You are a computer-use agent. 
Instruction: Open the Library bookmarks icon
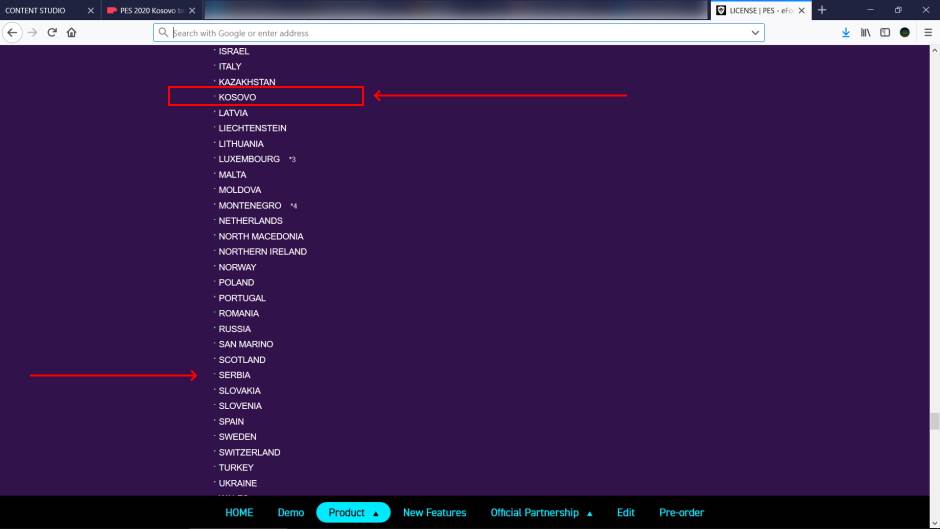866,32
